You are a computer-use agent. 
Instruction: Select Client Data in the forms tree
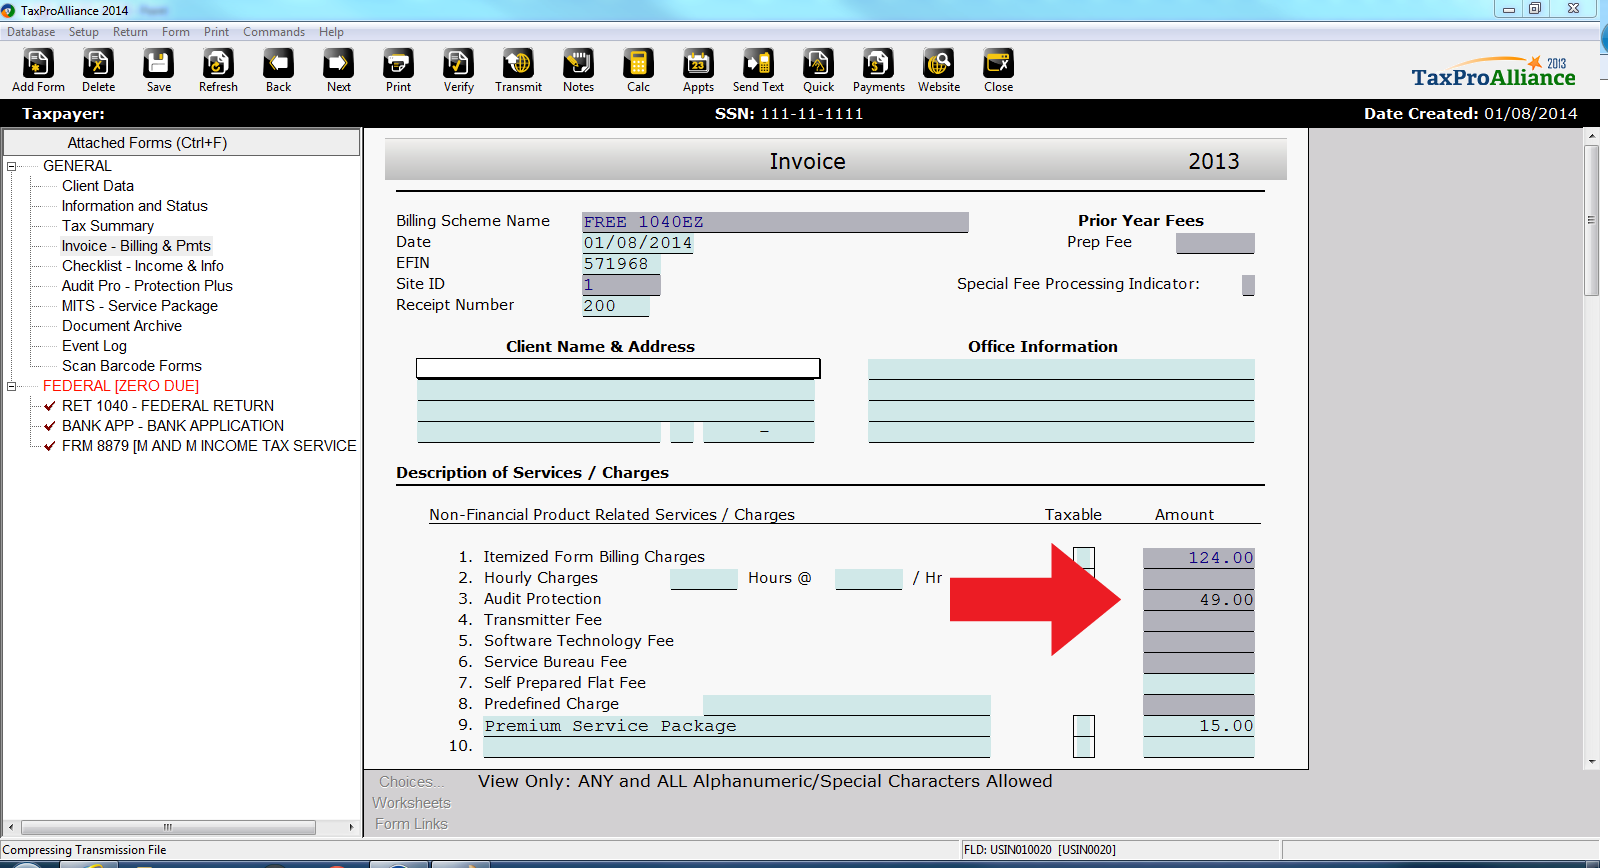click(98, 186)
